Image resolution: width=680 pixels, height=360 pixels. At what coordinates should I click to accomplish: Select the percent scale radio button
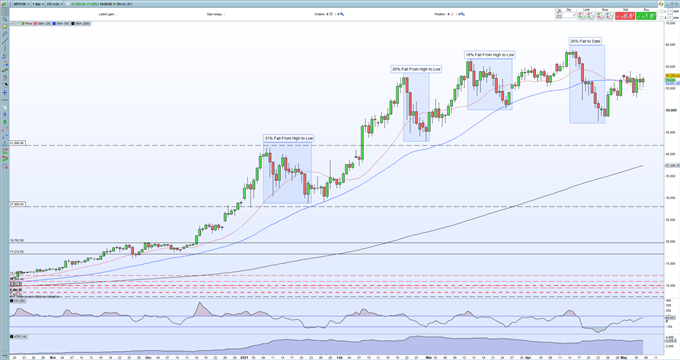coord(661,11)
